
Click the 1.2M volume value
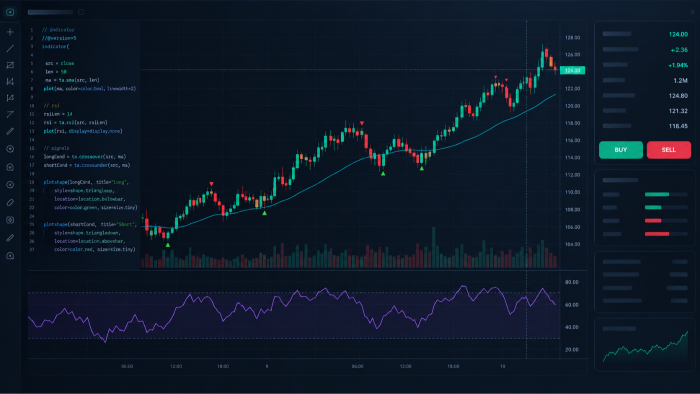click(x=680, y=81)
